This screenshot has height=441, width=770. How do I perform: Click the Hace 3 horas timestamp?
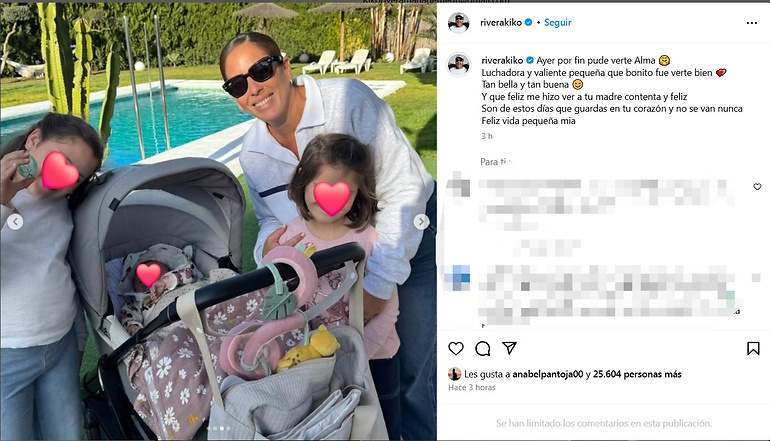(471, 387)
